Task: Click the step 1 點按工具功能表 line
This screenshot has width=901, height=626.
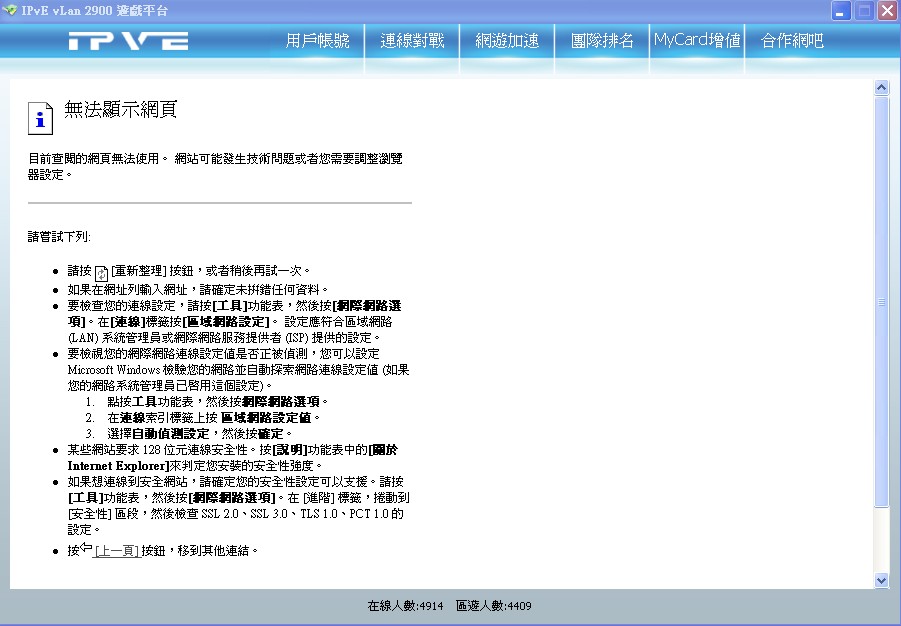Action: [x=218, y=401]
